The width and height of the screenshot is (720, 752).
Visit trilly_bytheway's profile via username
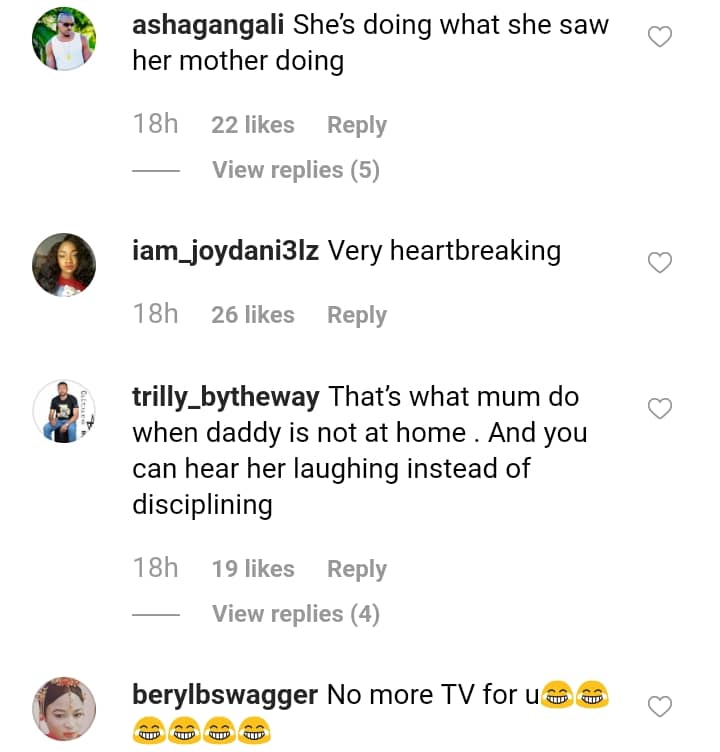pos(225,396)
